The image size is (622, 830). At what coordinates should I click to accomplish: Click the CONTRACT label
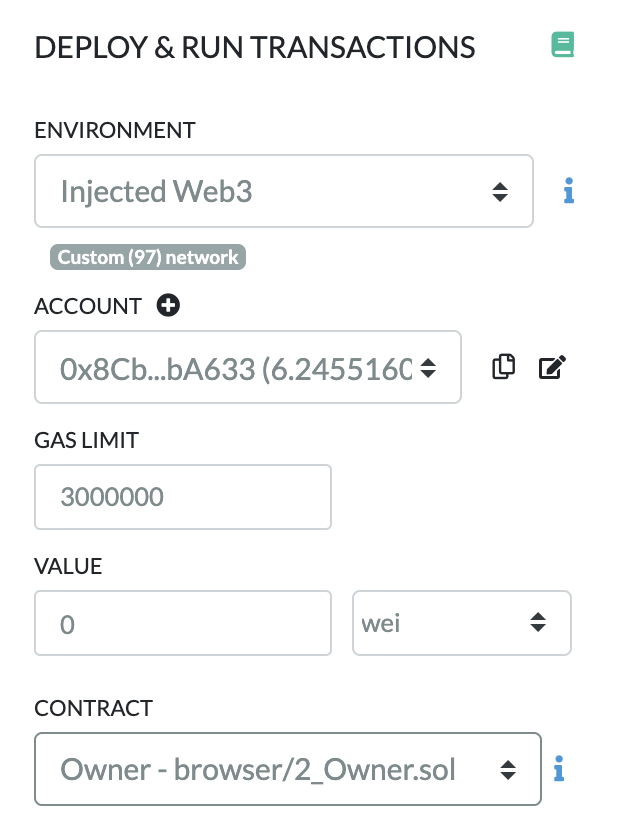pos(93,708)
